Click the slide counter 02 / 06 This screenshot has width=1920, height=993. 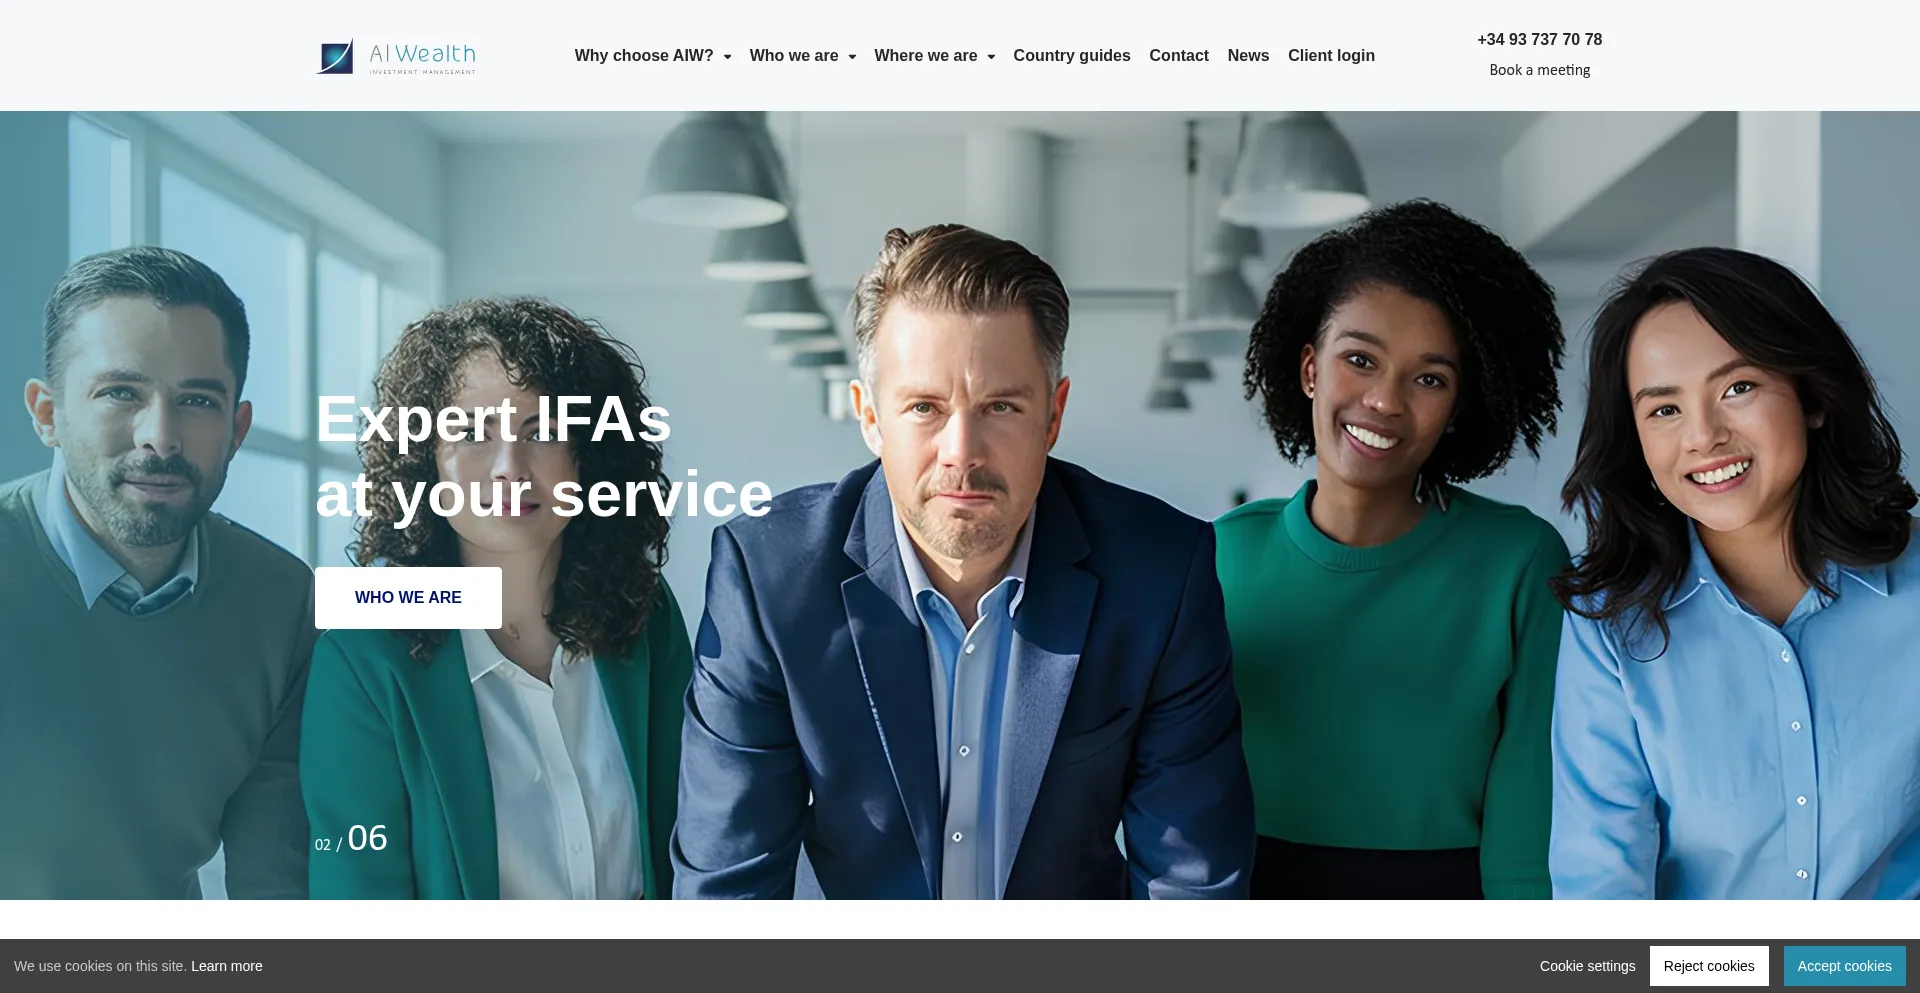(x=351, y=839)
